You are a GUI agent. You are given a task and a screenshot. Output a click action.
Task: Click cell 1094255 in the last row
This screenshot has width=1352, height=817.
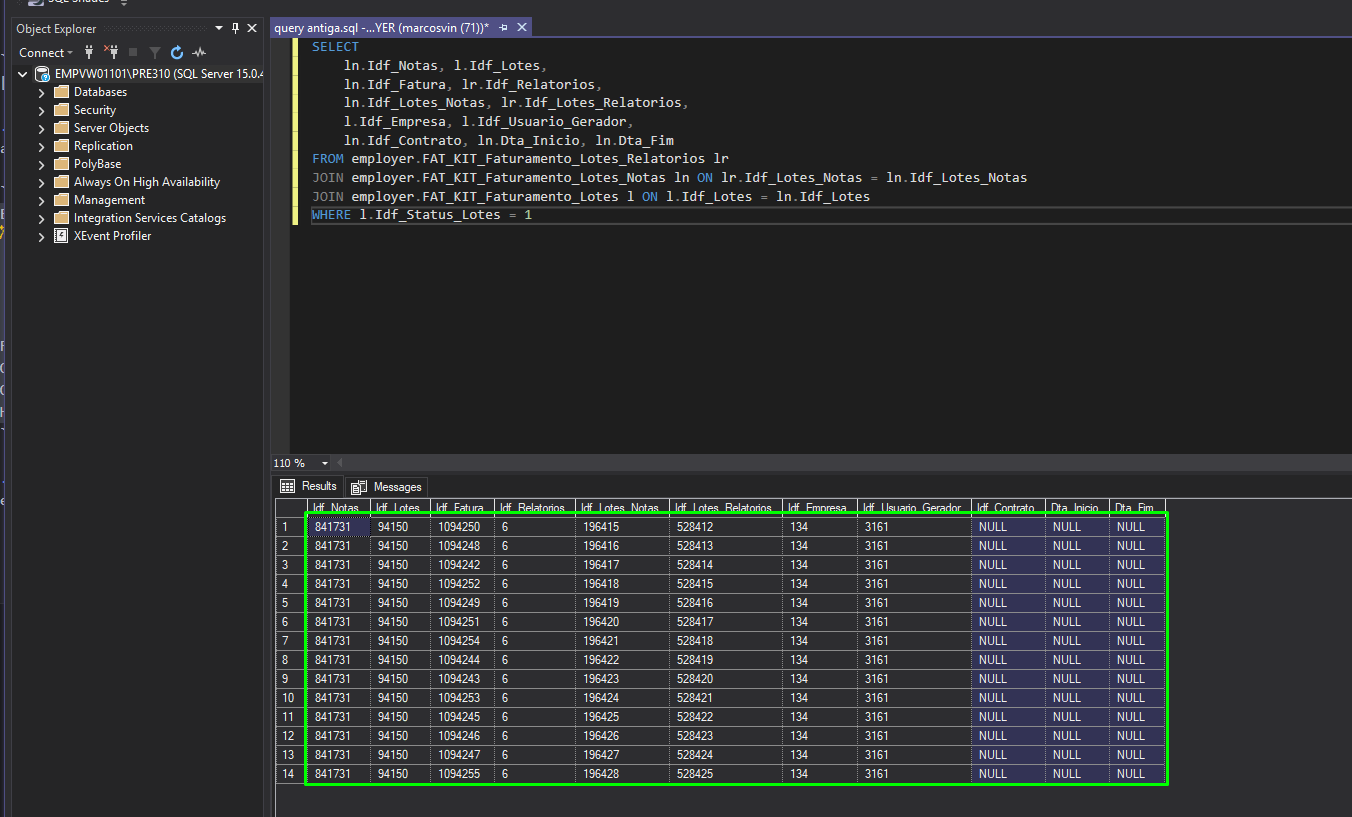pos(462,774)
